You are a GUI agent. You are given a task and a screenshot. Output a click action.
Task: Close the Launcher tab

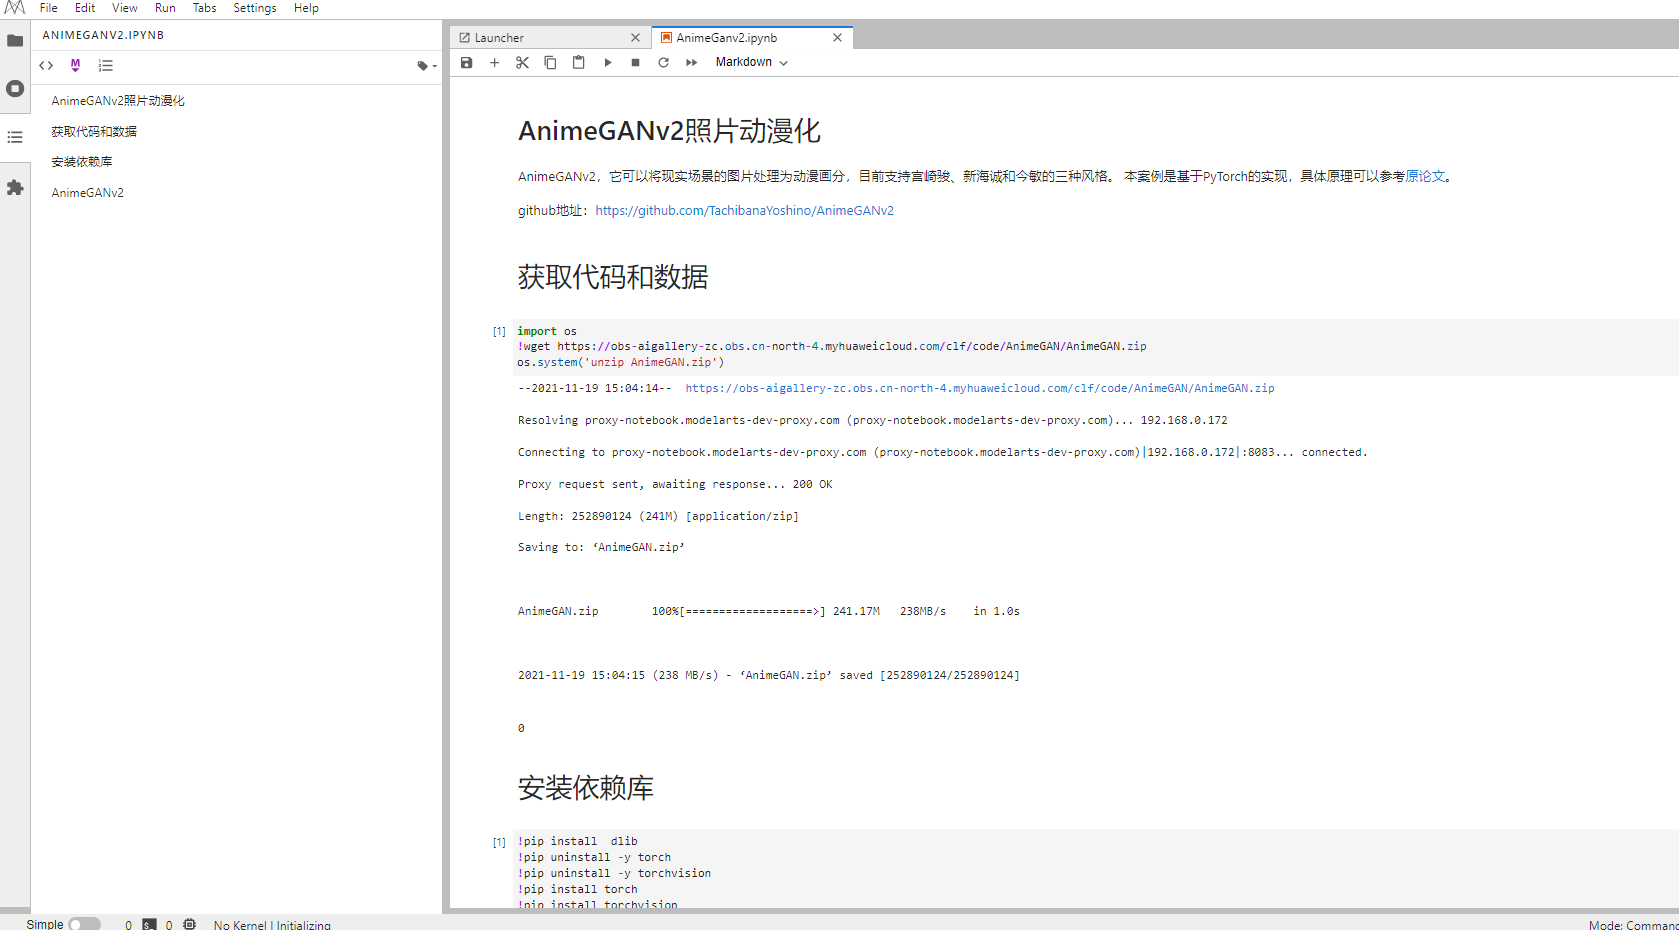(x=635, y=38)
